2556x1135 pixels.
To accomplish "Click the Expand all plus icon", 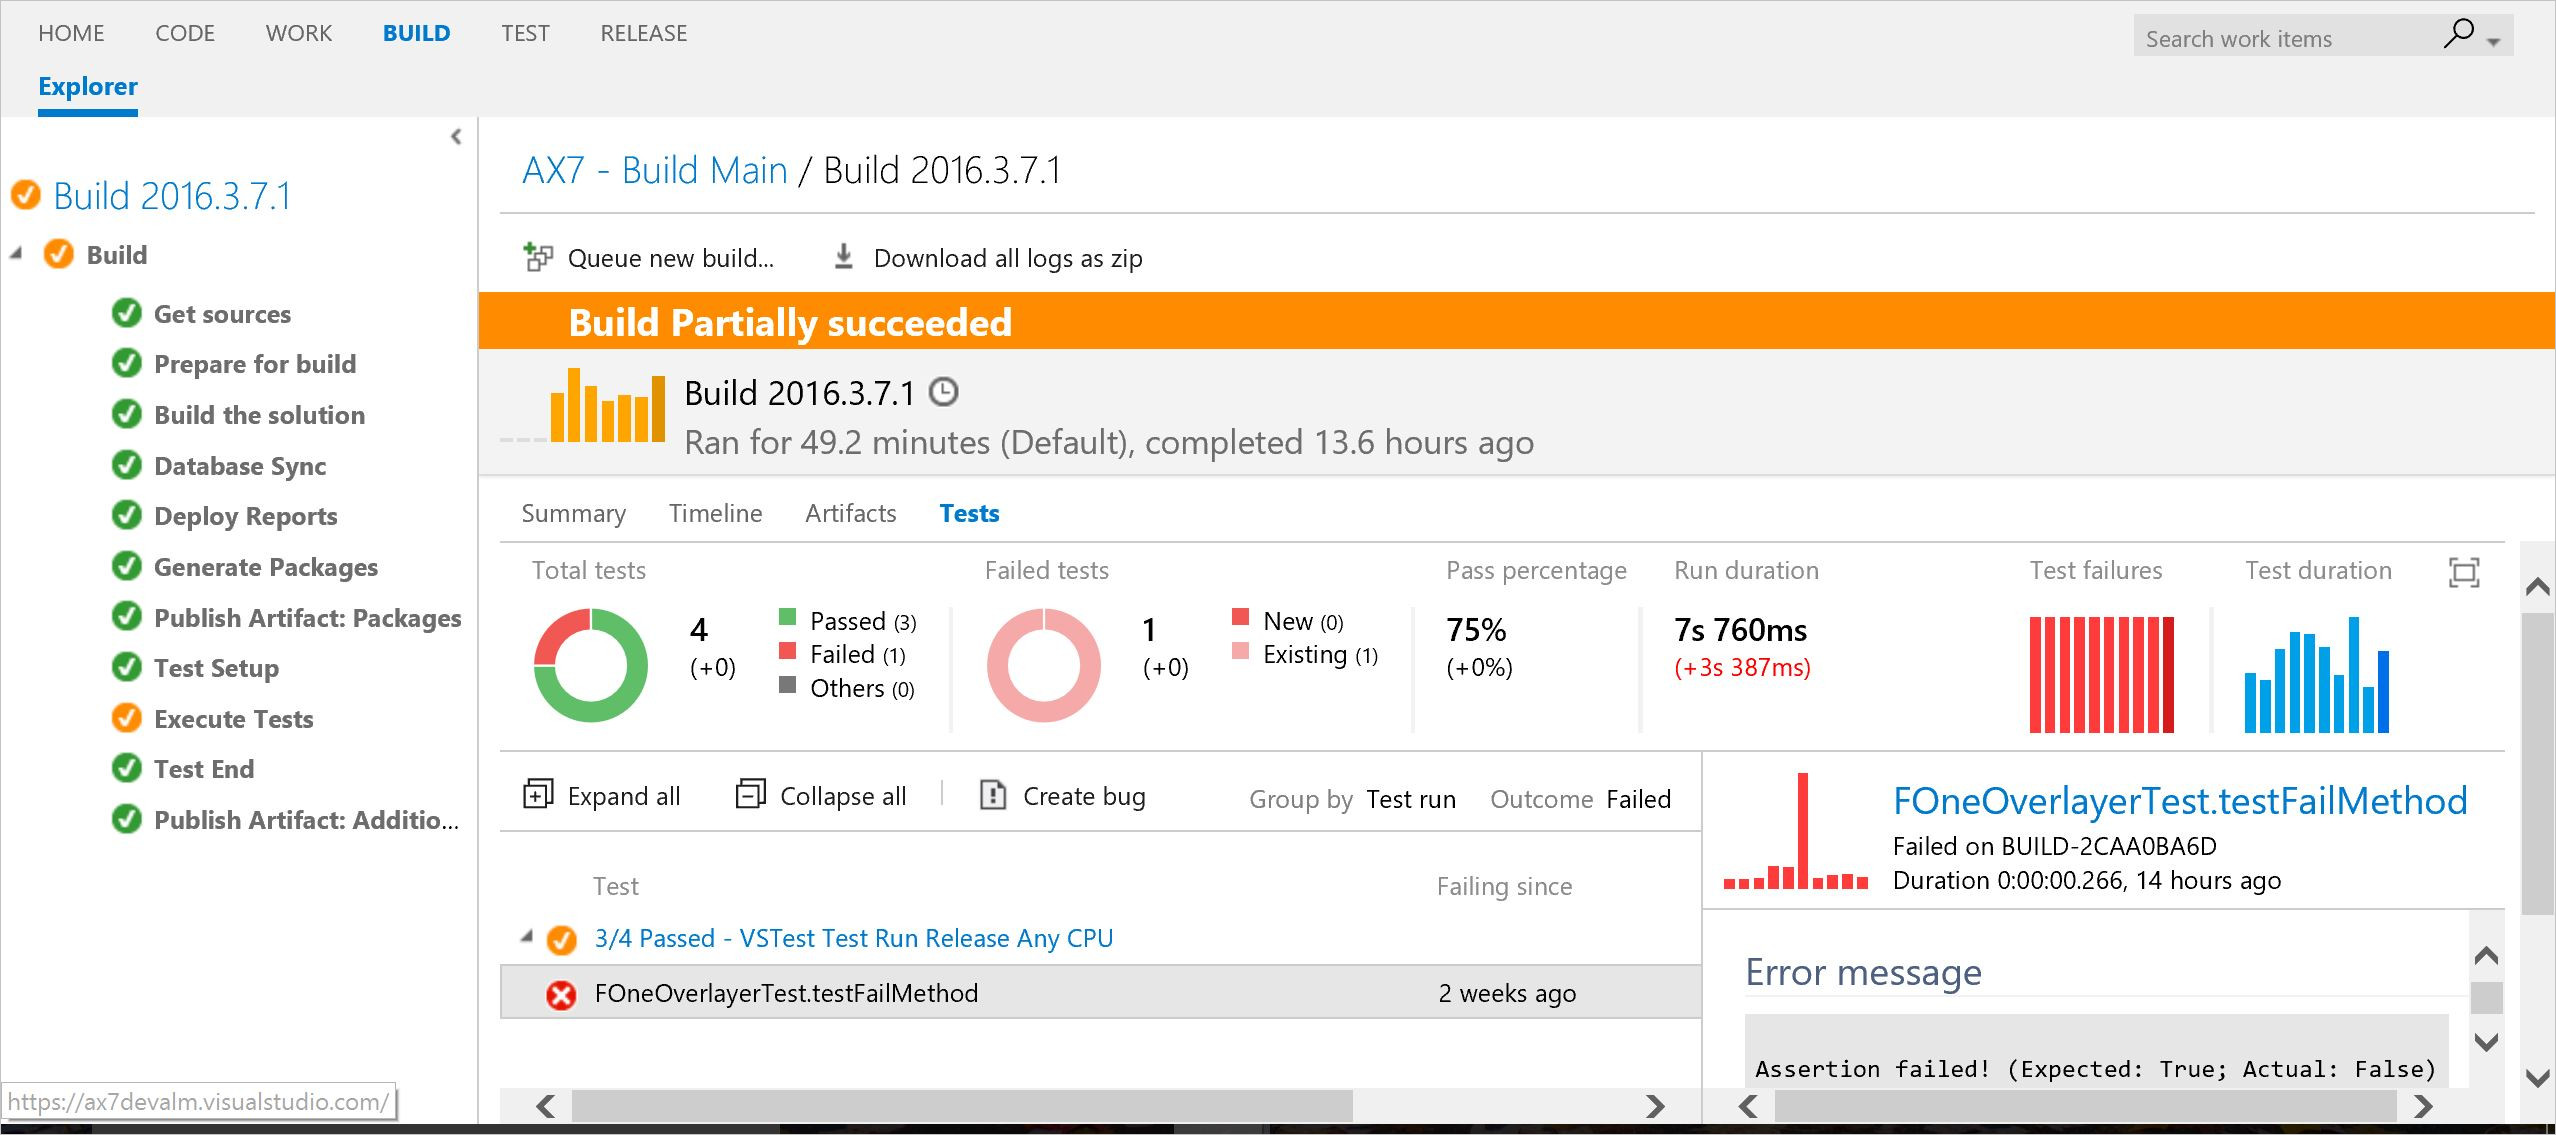I will point(538,794).
